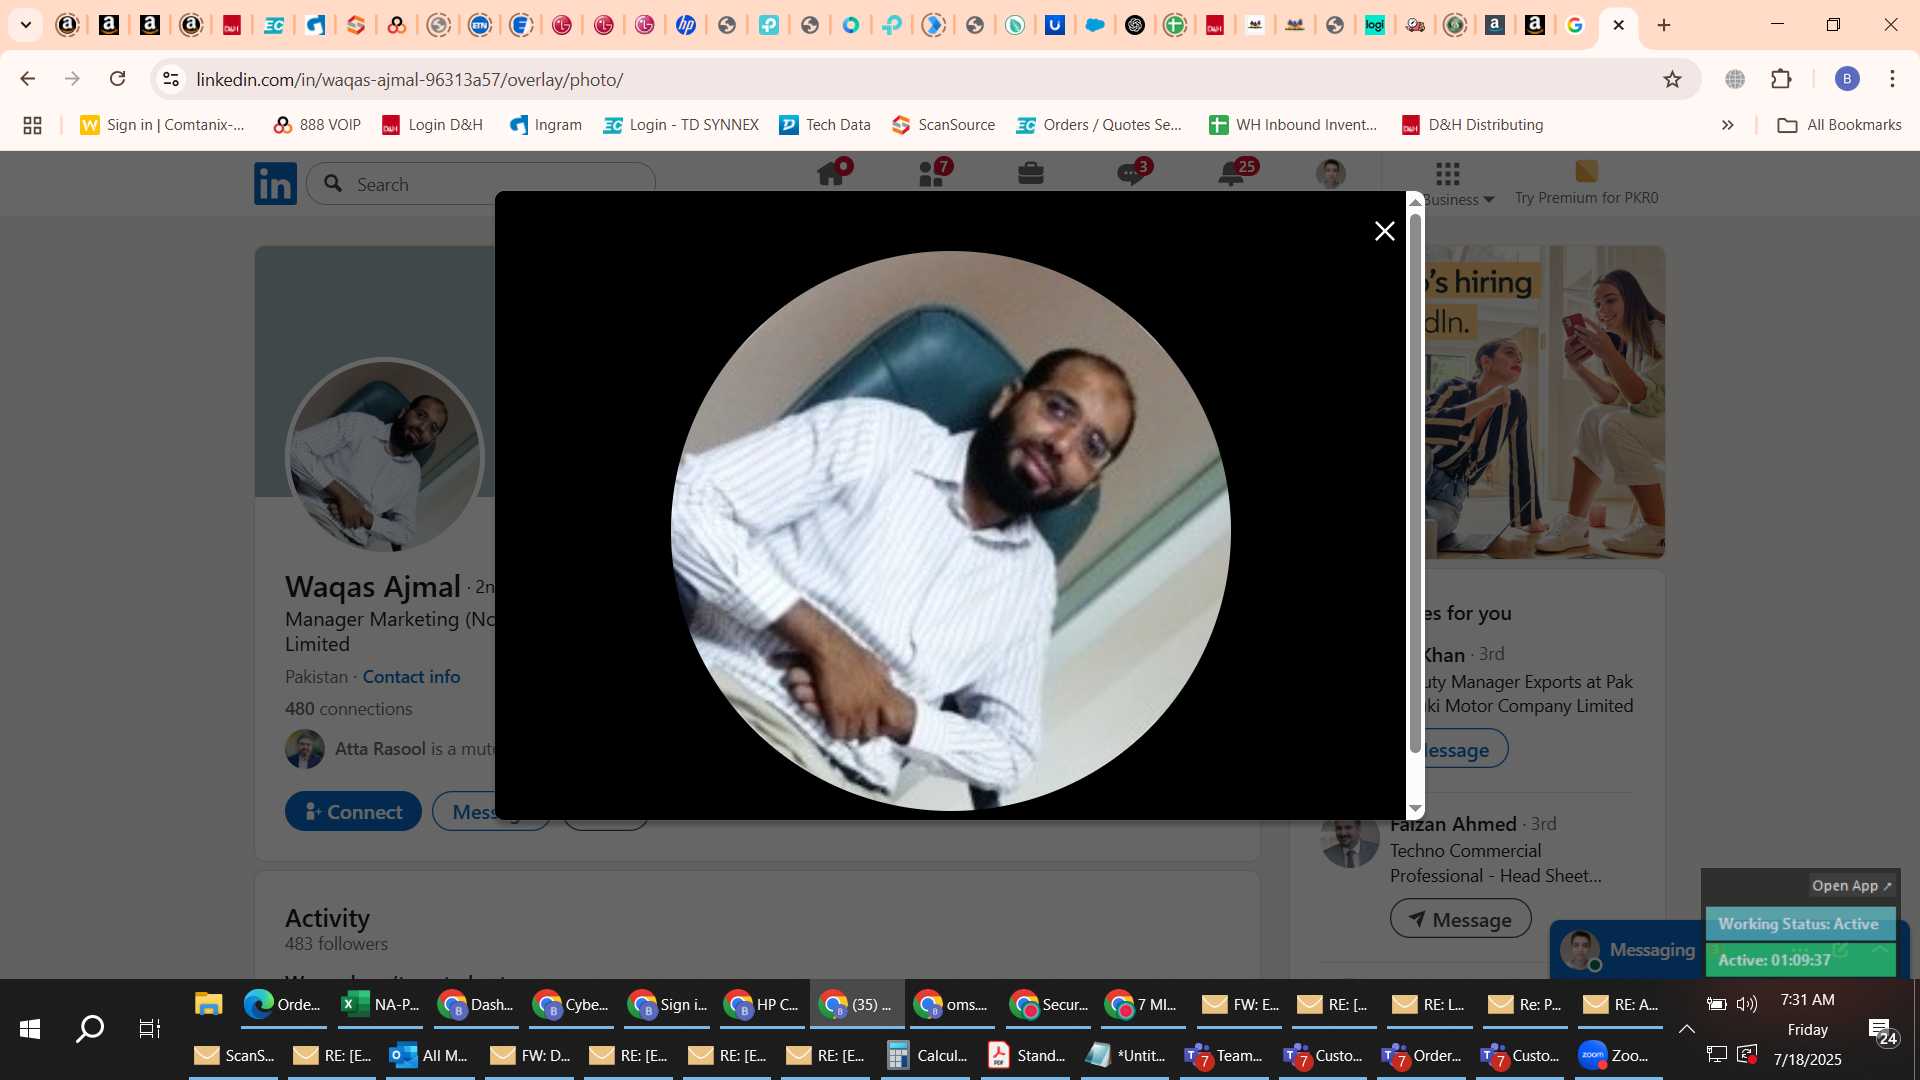Click overlay scrollbar up arrow
This screenshot has height=1080, width=1920.
(1415, 201)
